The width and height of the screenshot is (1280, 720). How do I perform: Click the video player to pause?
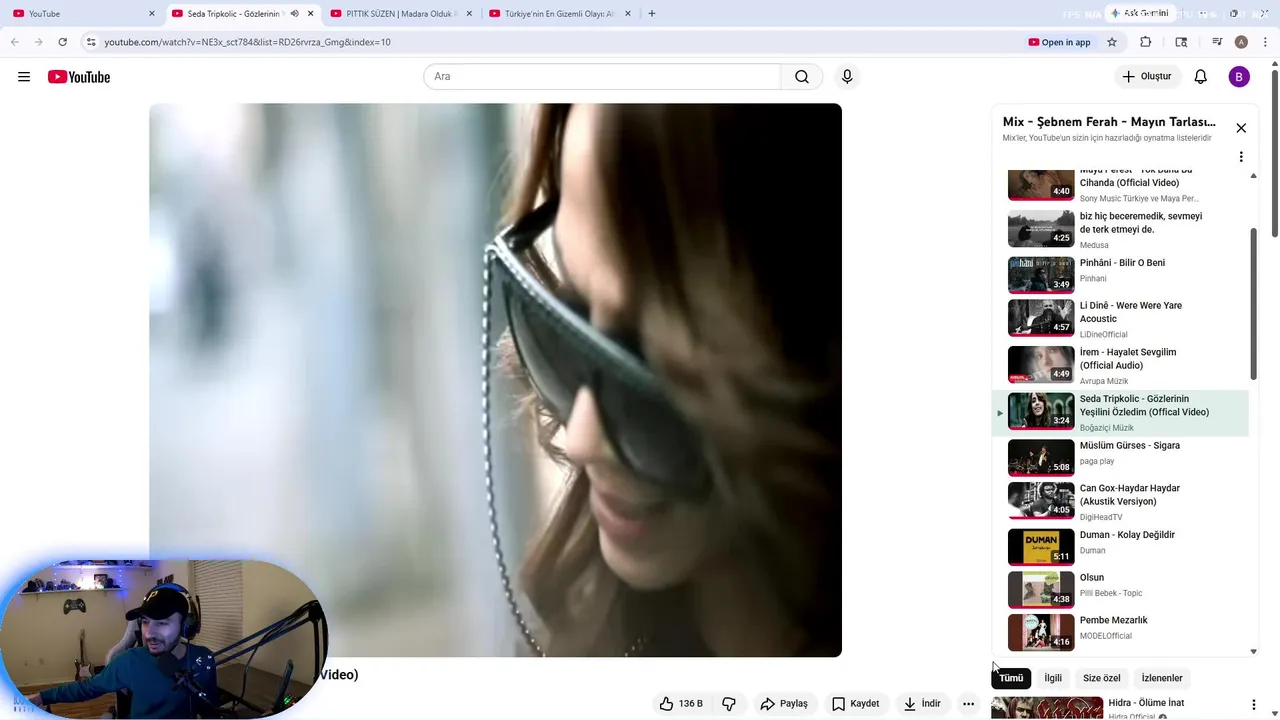[x=495, y=380]
